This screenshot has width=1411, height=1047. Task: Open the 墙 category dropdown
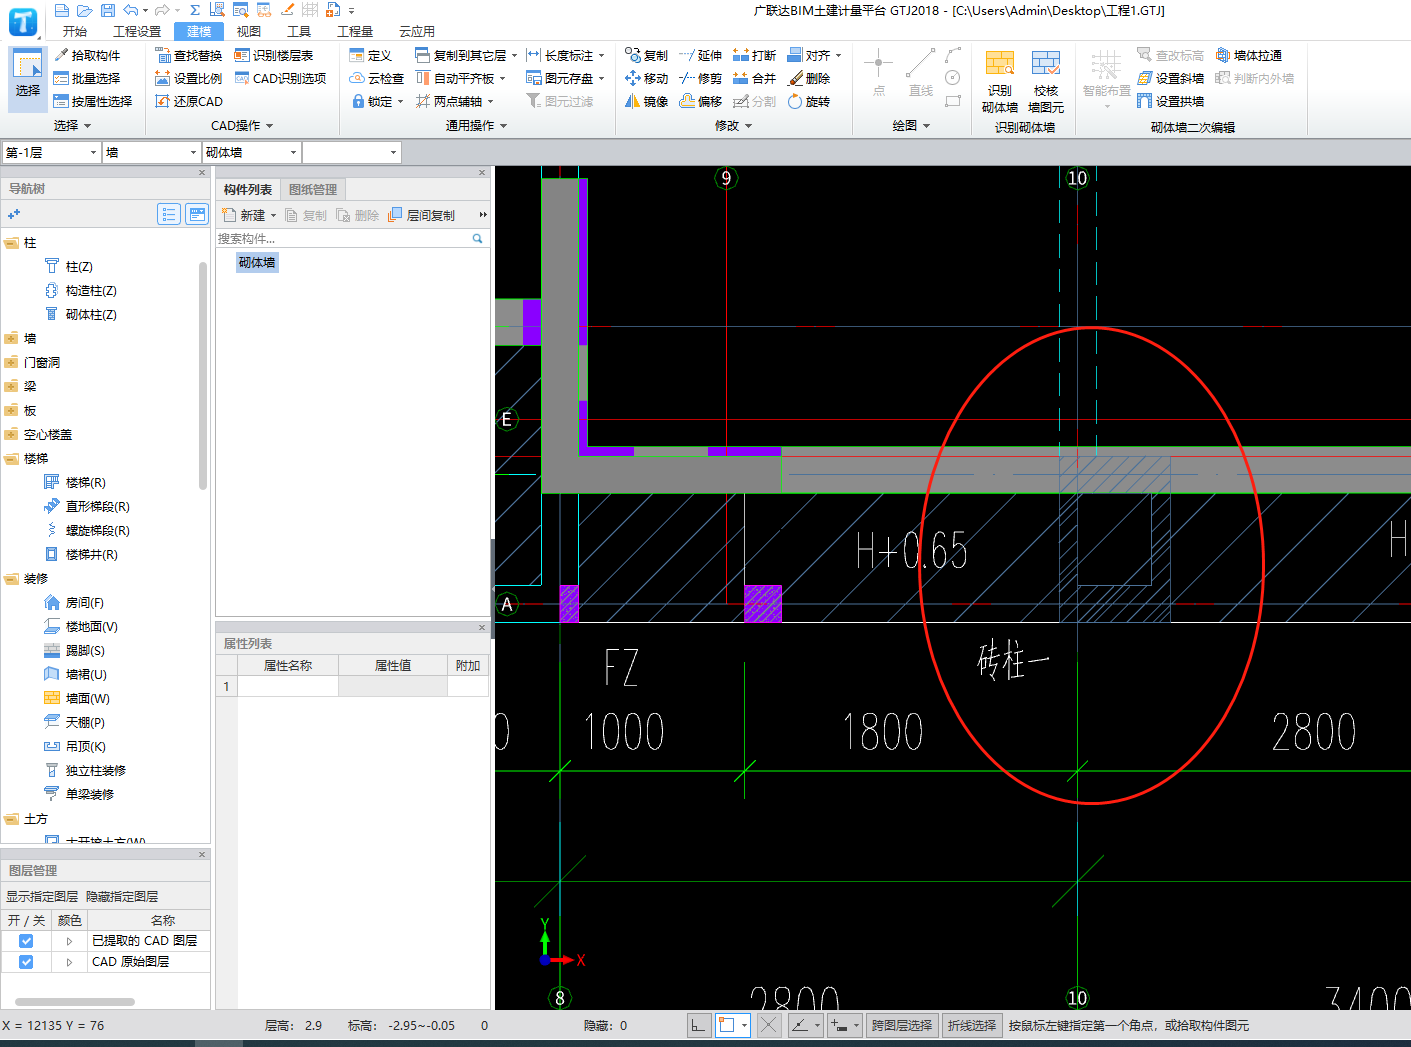pos(152,152)
